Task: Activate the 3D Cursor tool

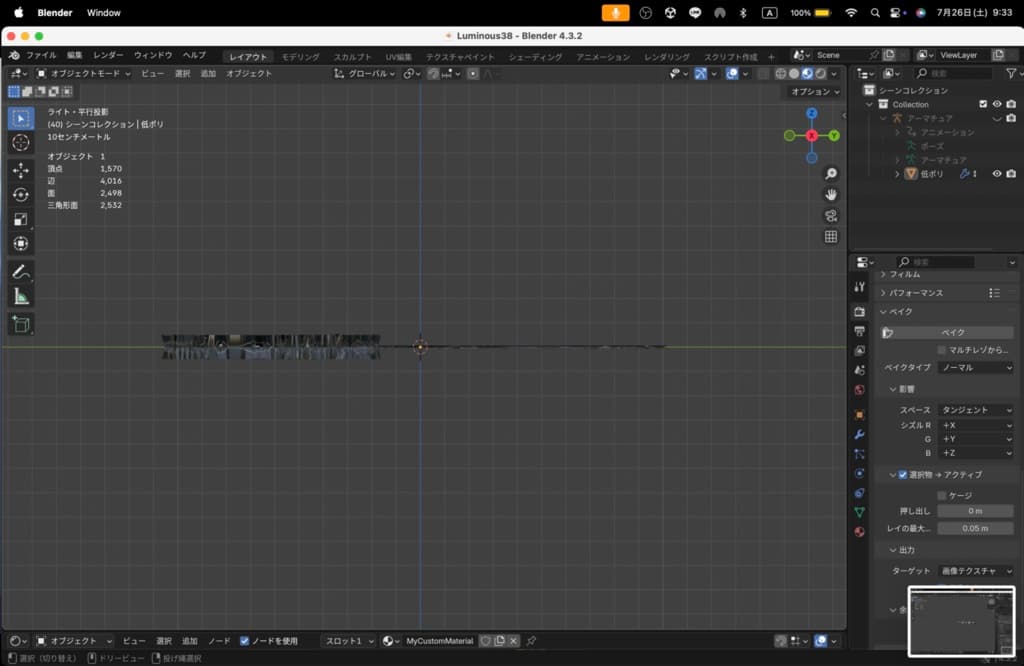Action: pos(21,143)
